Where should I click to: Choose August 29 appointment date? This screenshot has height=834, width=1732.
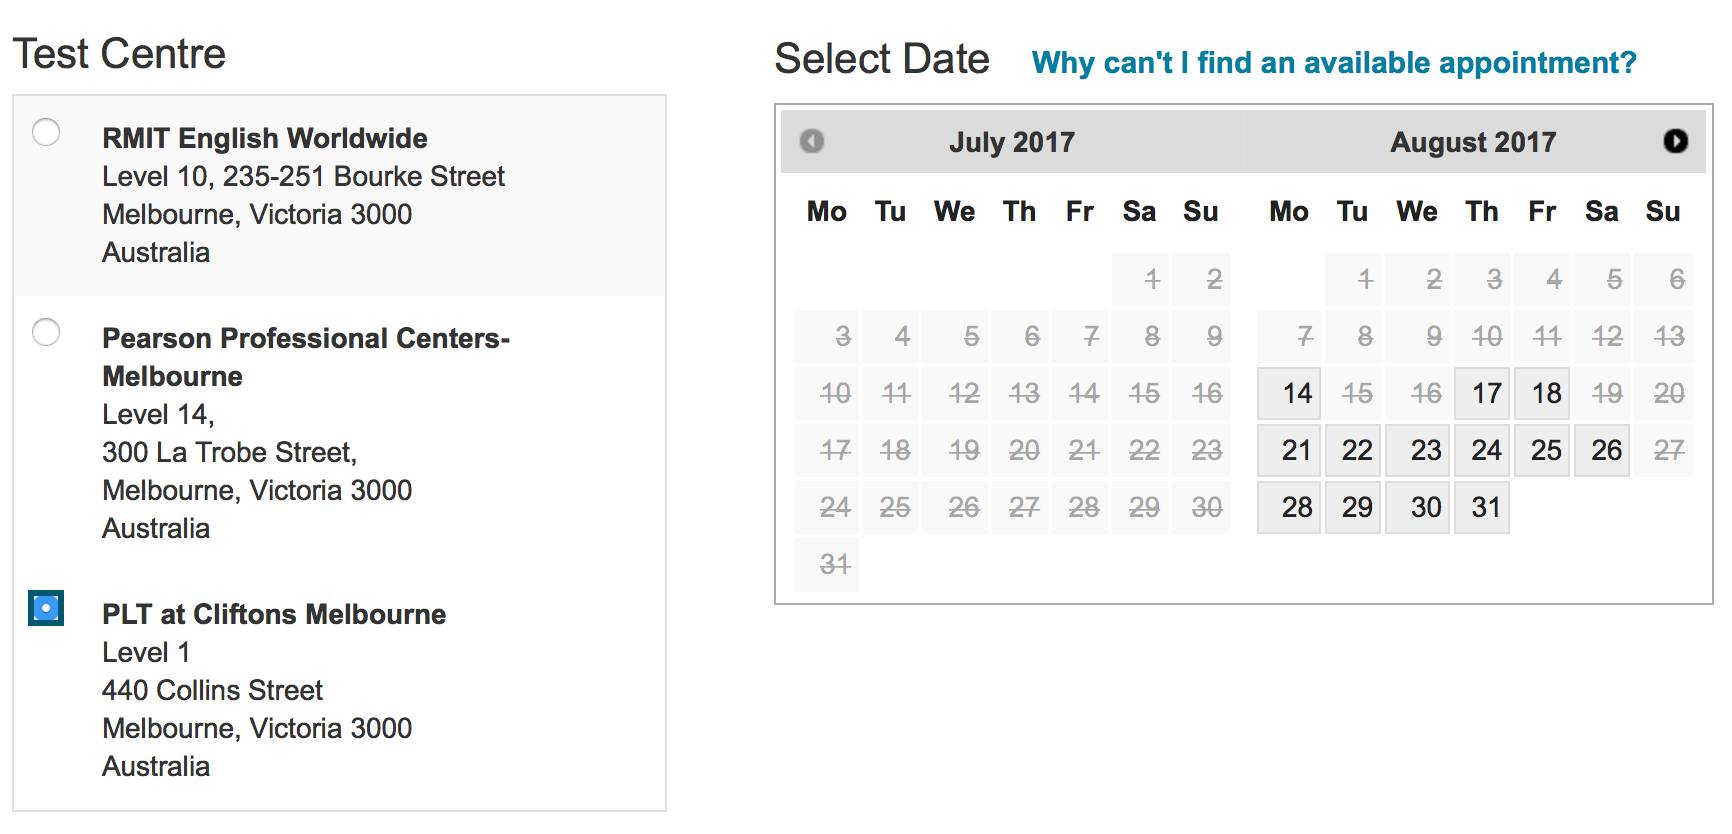(x=1356, y=507)
